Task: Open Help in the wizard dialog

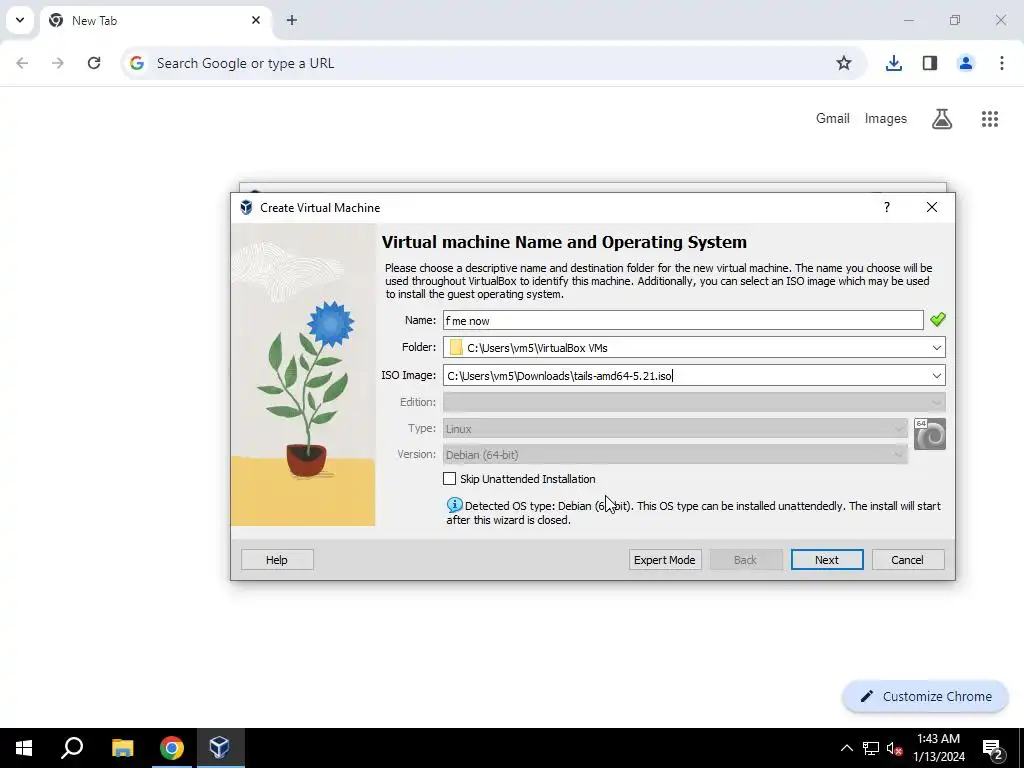Action: (277, 560)
